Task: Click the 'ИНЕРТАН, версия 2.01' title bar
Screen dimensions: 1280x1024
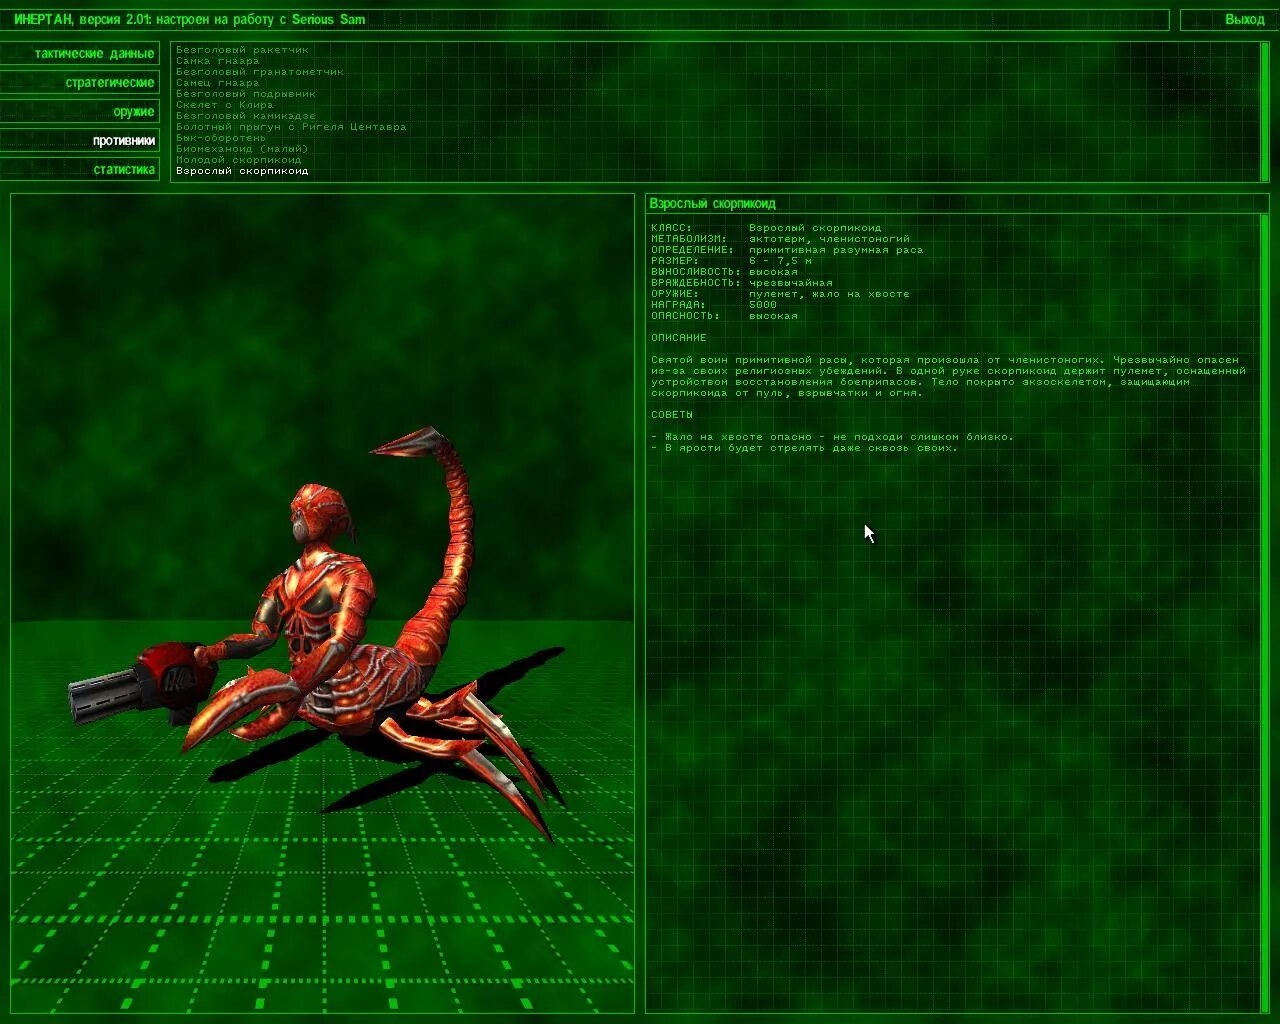Action: (585, 19)
